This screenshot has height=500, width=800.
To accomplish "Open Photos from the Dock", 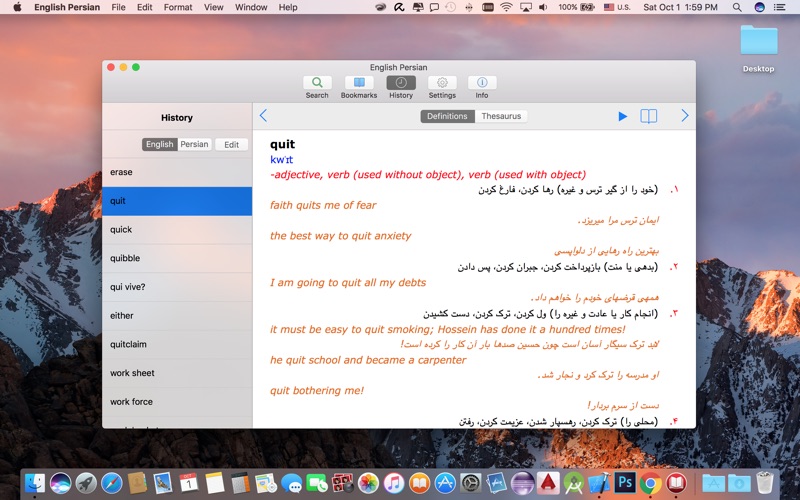I will [x=368, y=483].
